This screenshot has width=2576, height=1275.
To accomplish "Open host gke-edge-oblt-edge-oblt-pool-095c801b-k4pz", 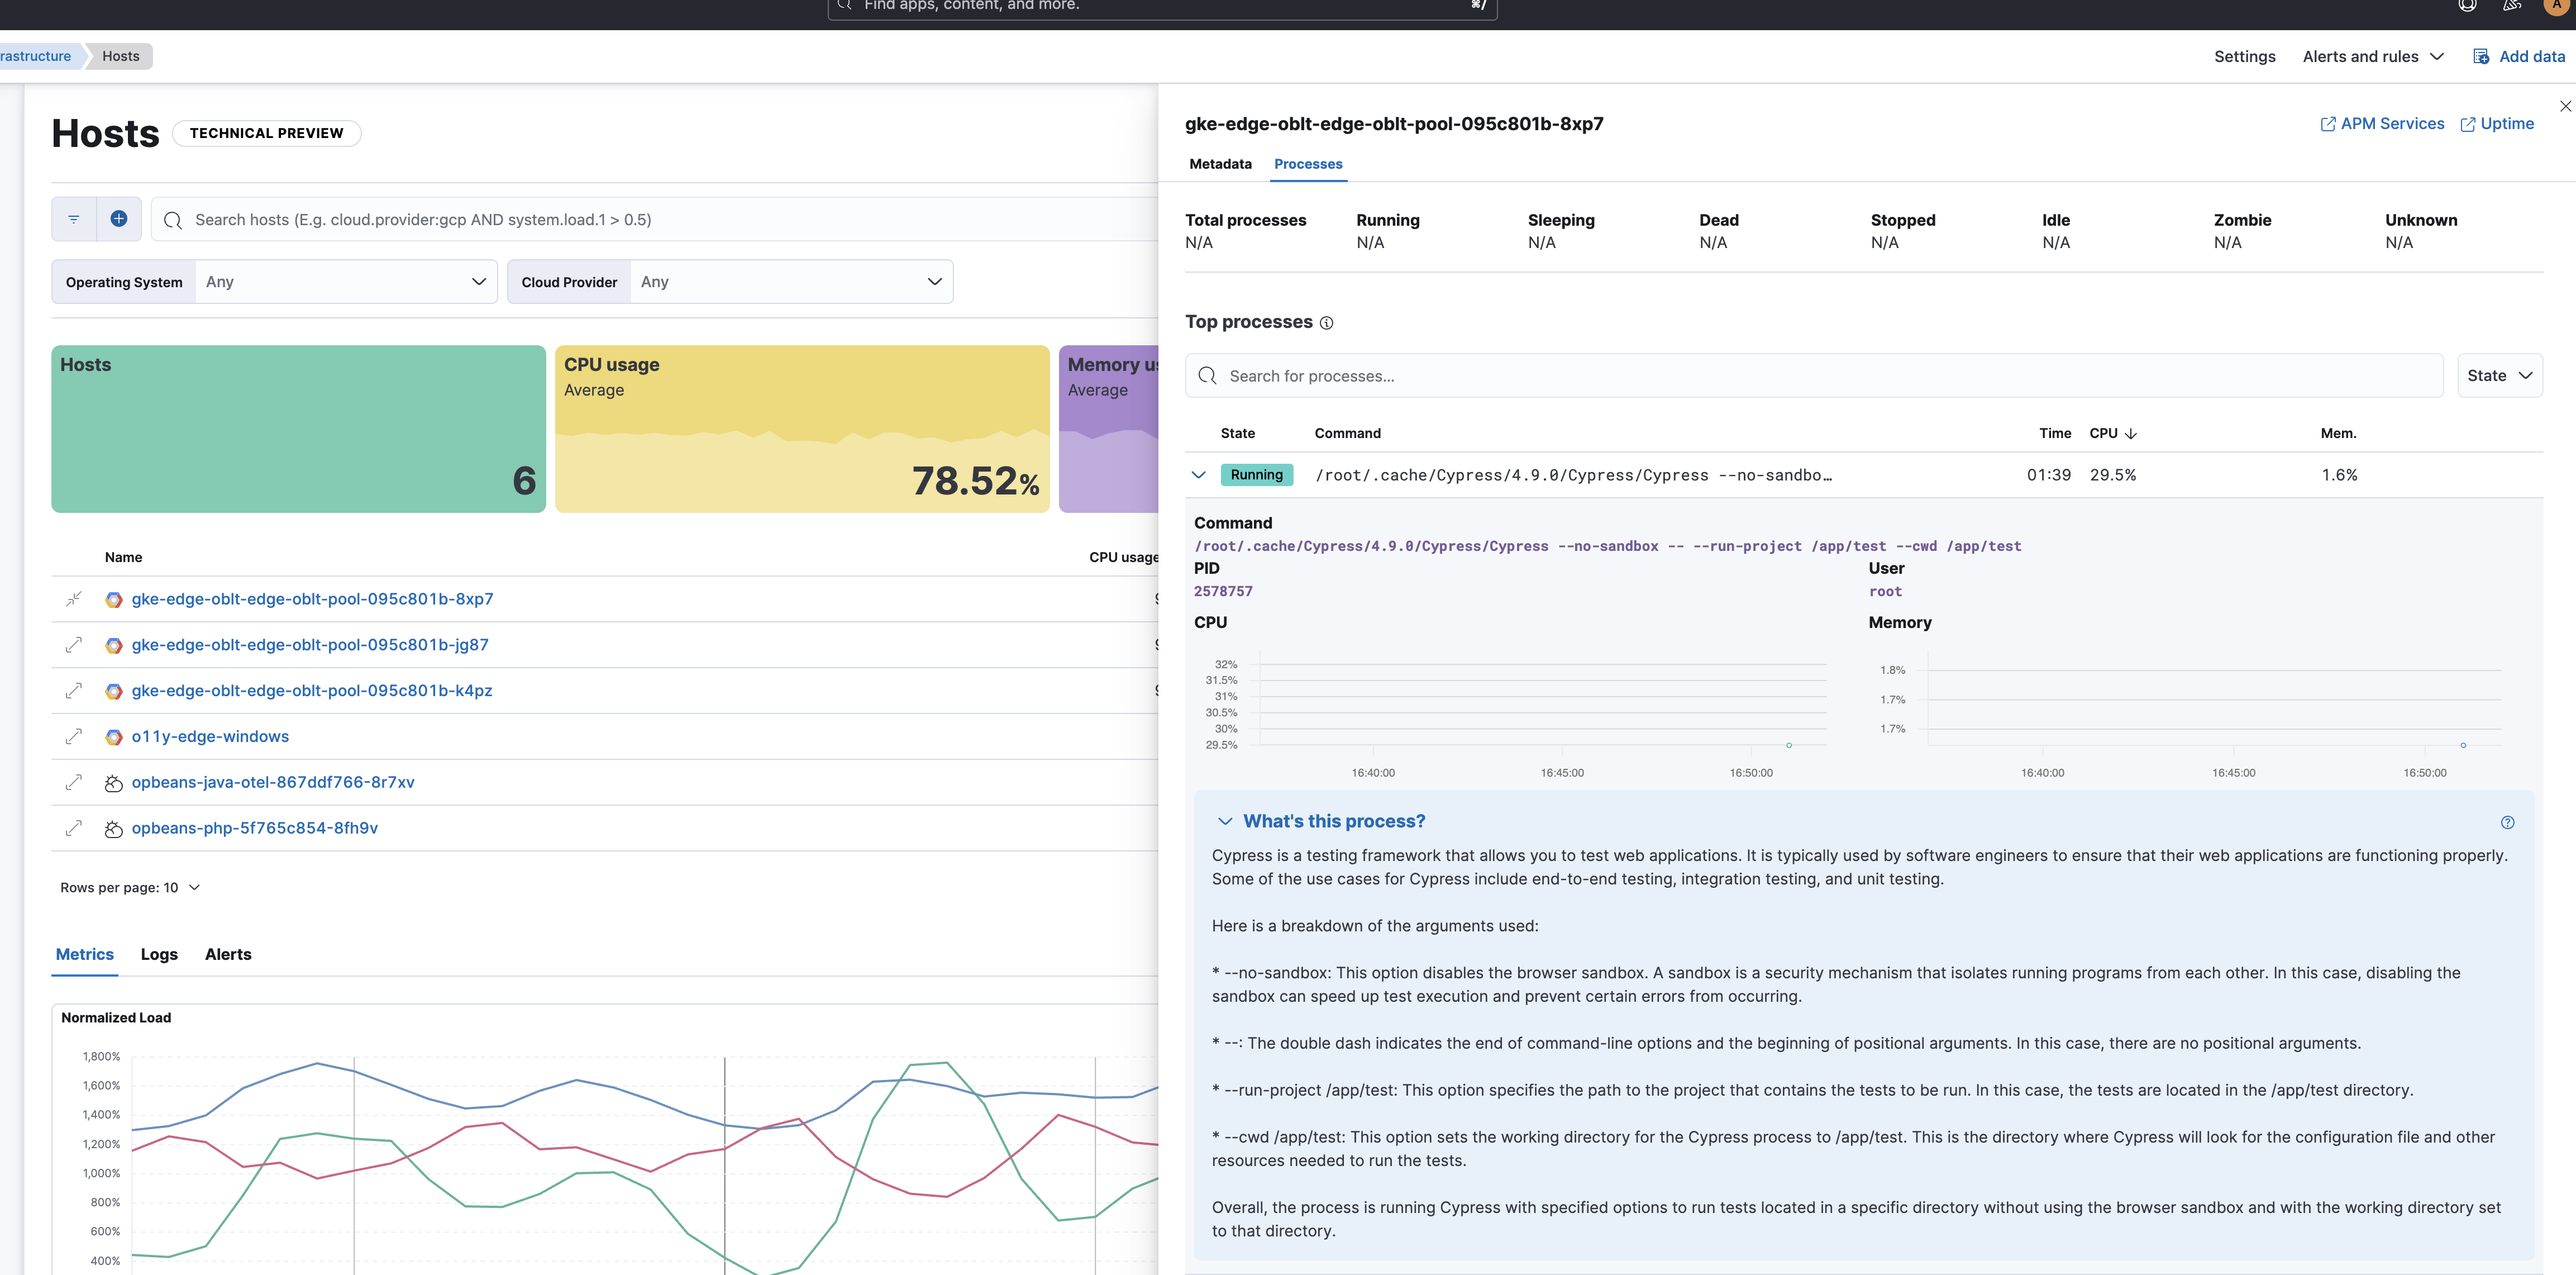I will pos(312,691).
